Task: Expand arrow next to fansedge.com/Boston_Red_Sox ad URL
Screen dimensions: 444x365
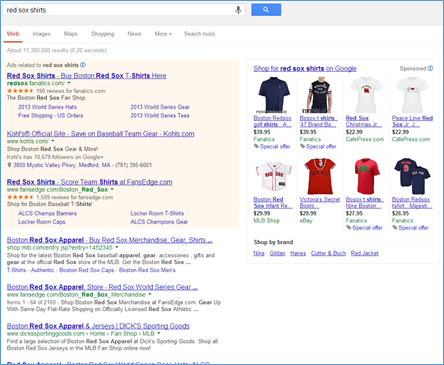Action: tap(112, 189)
